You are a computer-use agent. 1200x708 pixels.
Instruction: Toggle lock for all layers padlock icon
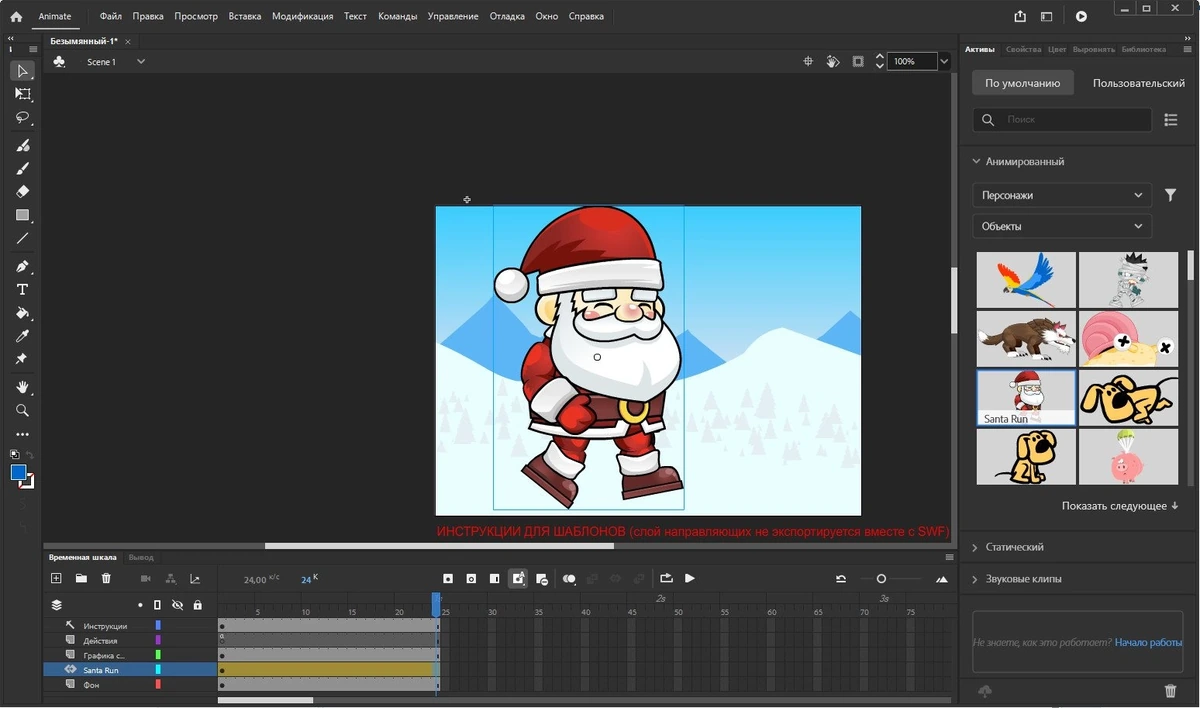(197, 605)
